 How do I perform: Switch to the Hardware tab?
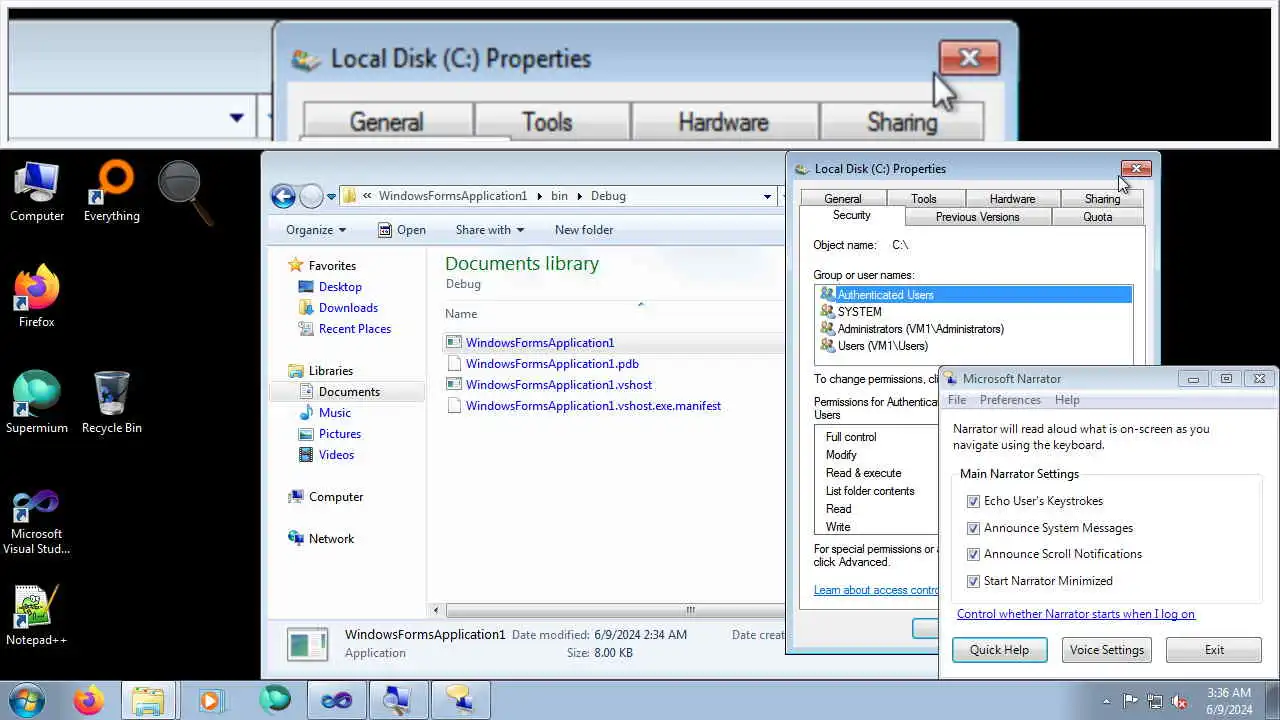pos(1012,199)
